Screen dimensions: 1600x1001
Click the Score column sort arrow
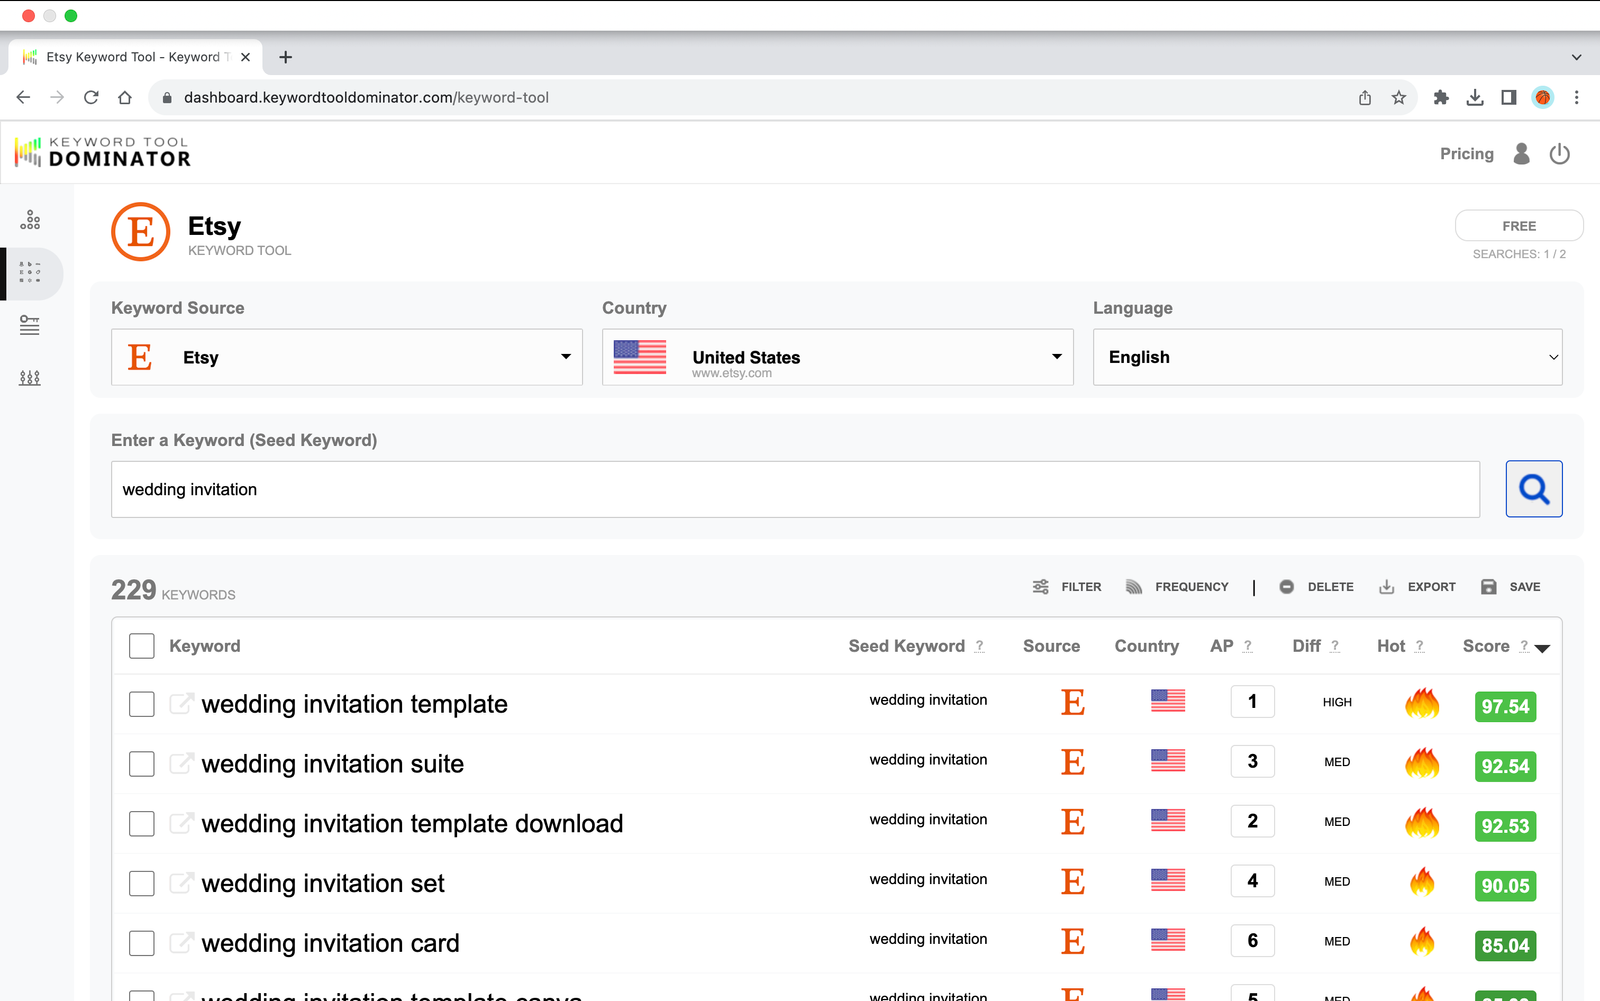[1542, 648]
